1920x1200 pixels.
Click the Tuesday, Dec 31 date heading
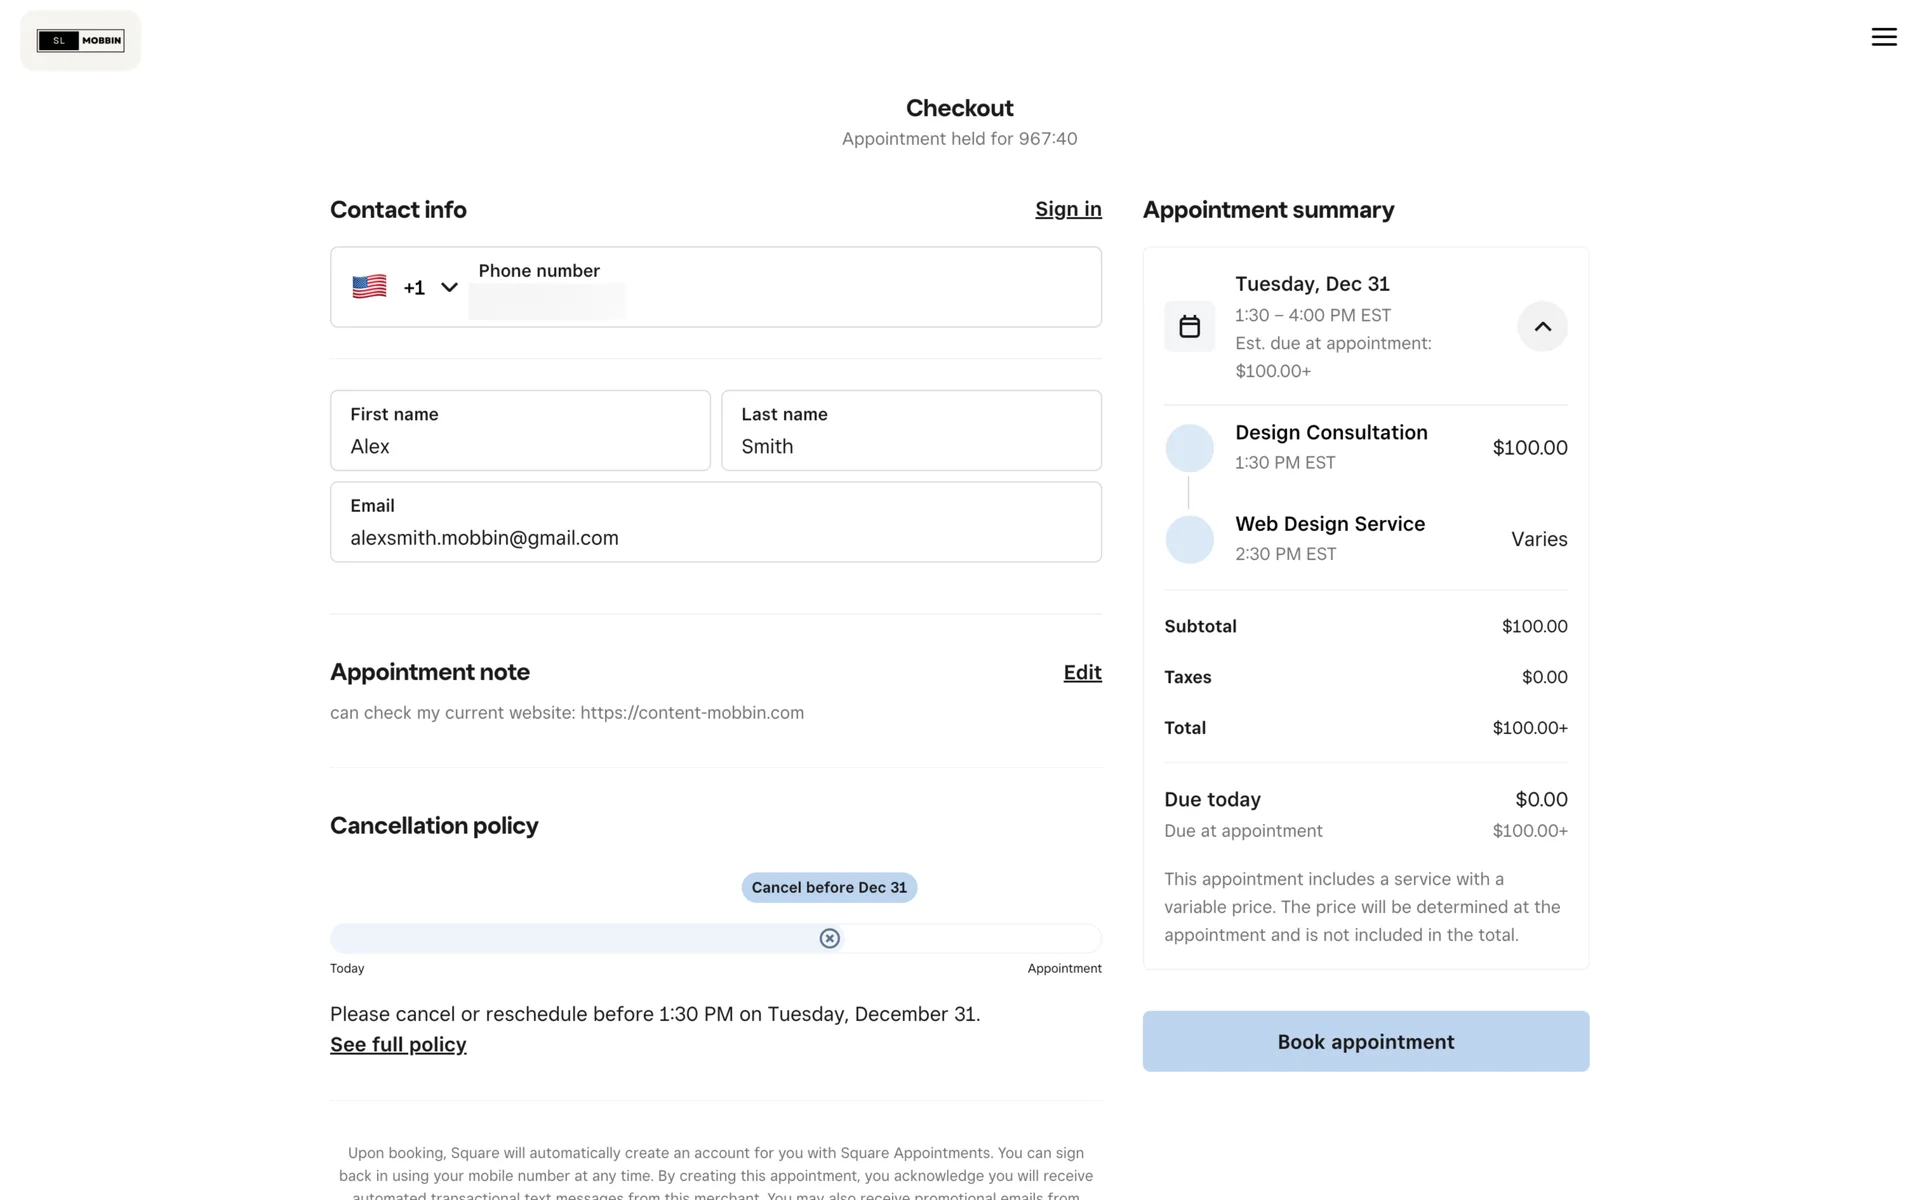coord(1311,284)
